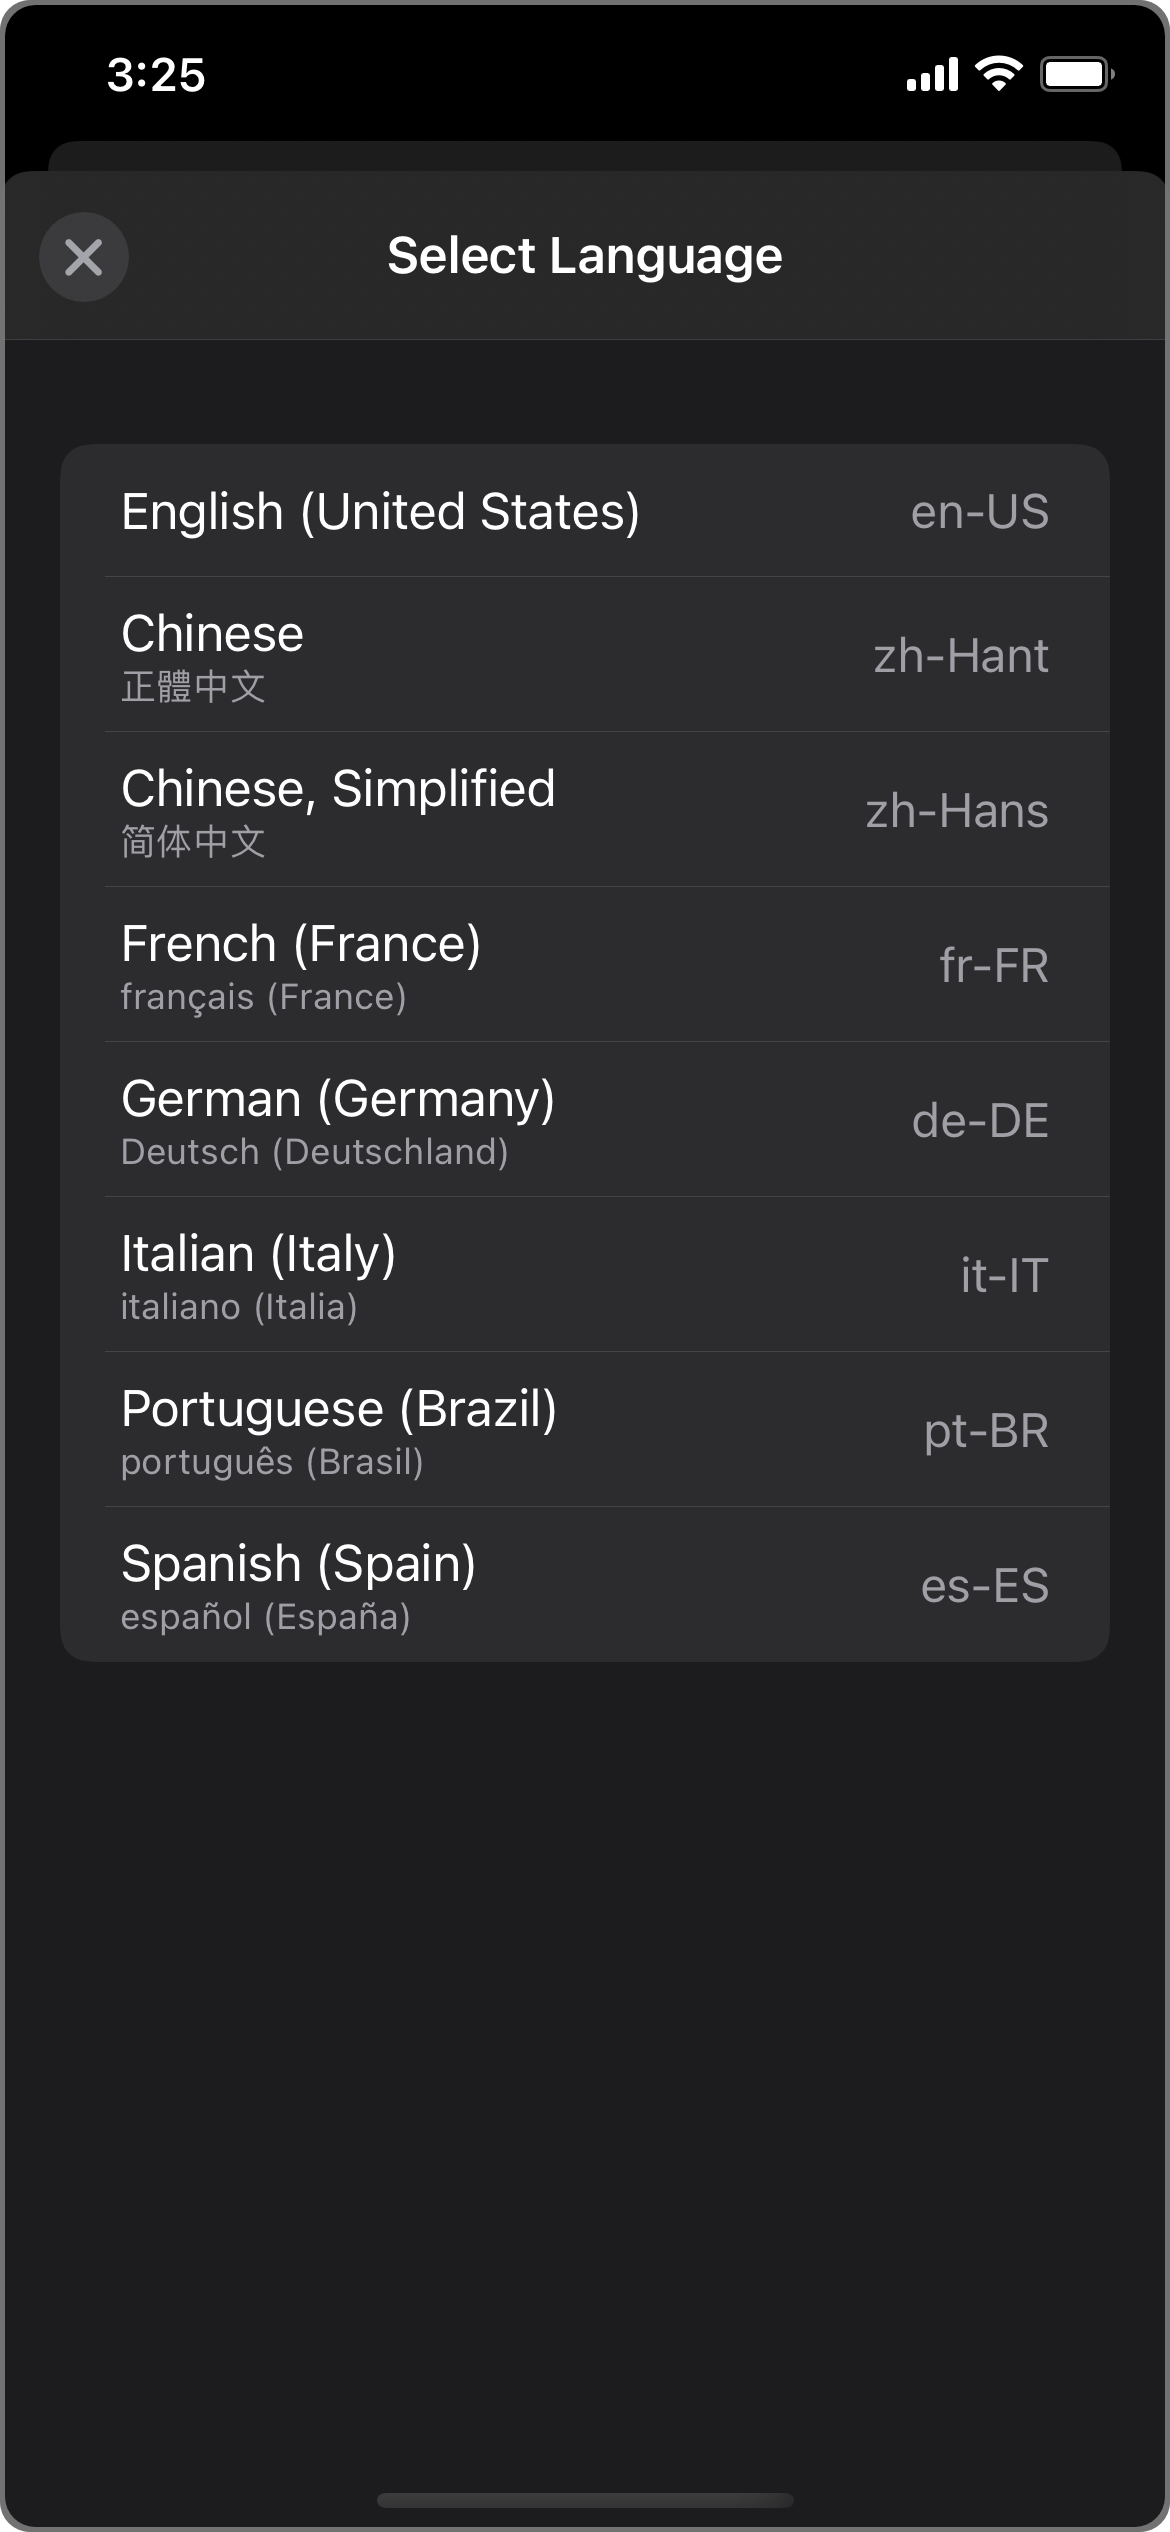Close the Select Language sheet
The height and width of the screenshot is (2532, 1170).
pyautogui.click(x=84, y=257)
